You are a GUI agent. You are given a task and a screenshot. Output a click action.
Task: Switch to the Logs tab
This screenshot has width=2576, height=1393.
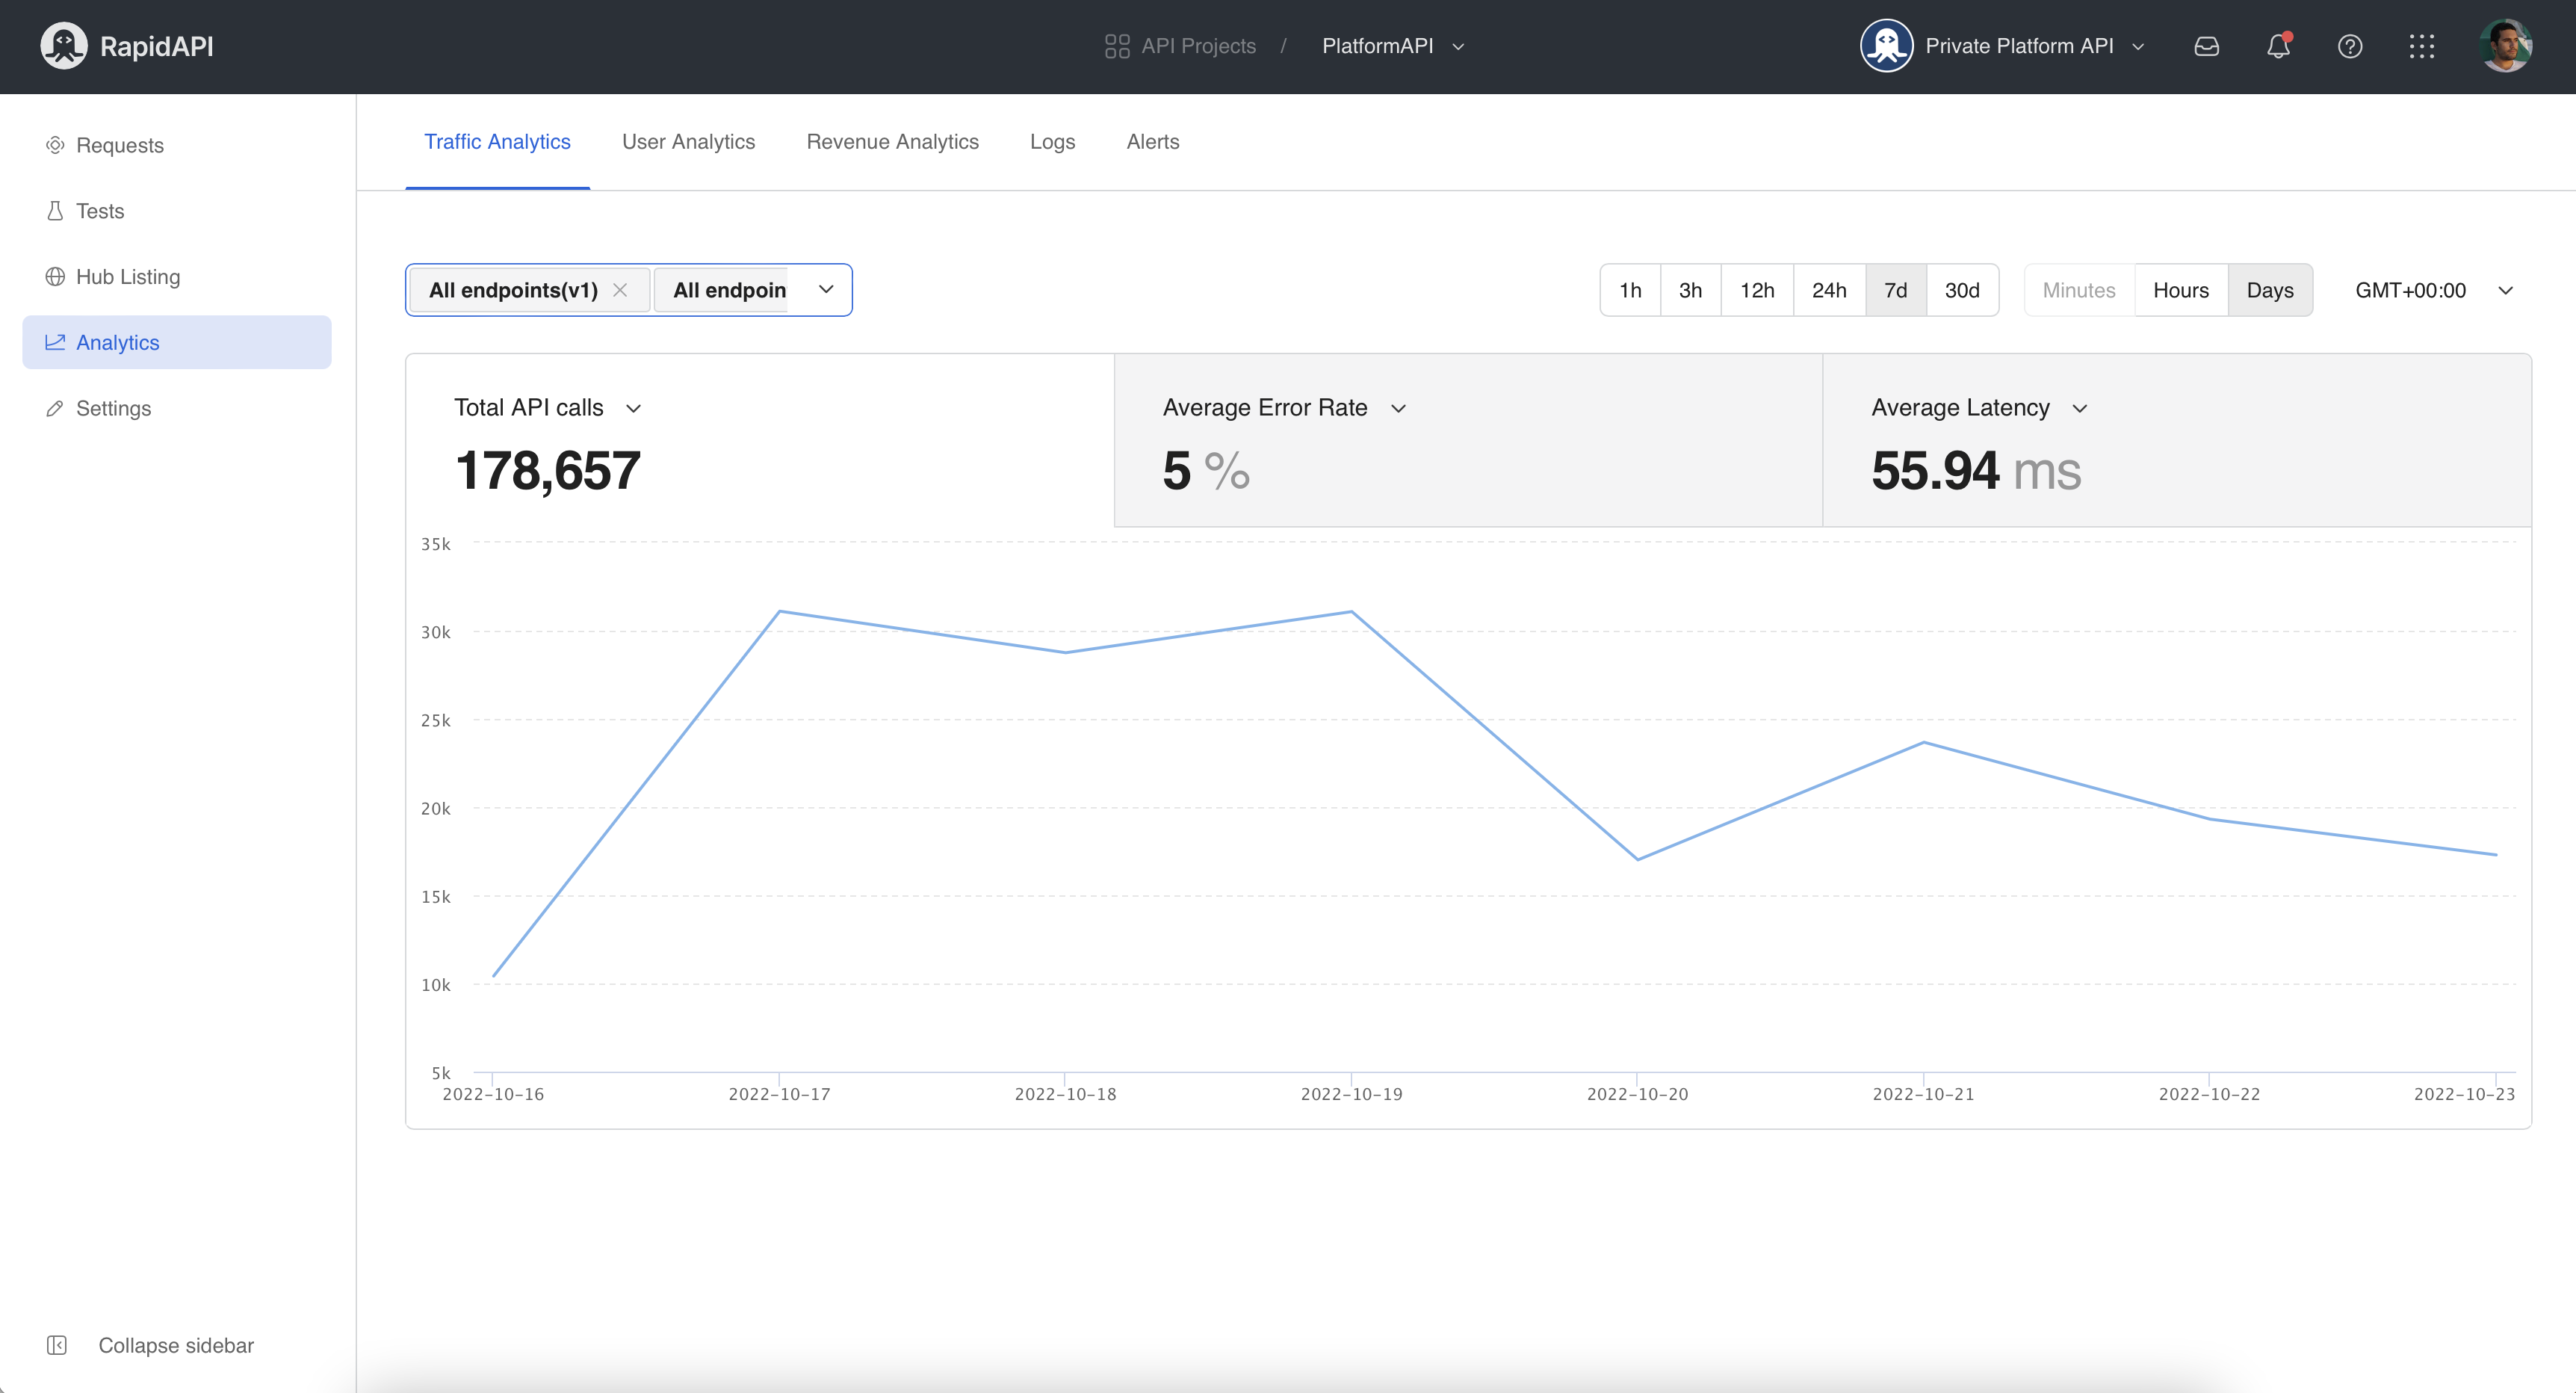click(1052, 142)
